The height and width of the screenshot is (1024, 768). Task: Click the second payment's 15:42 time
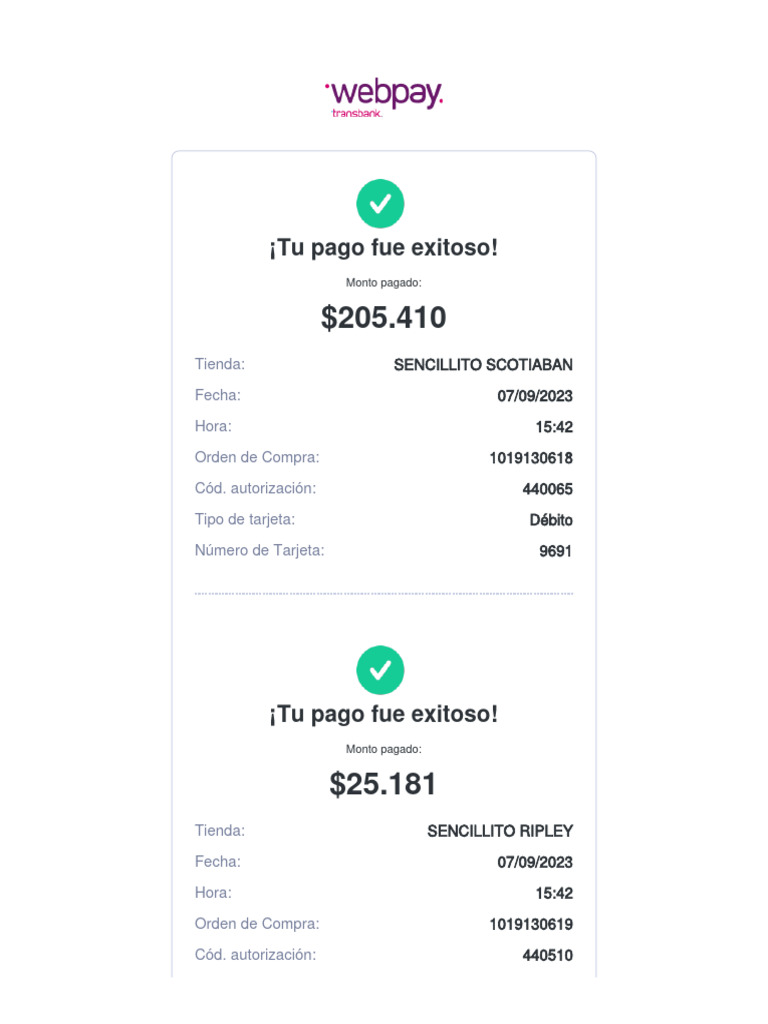(554, 893)
